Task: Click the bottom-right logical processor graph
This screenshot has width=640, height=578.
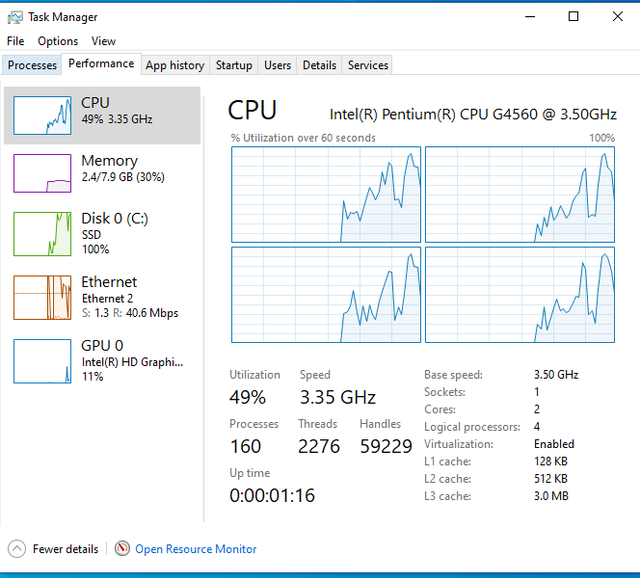Action: pos(519,295)
